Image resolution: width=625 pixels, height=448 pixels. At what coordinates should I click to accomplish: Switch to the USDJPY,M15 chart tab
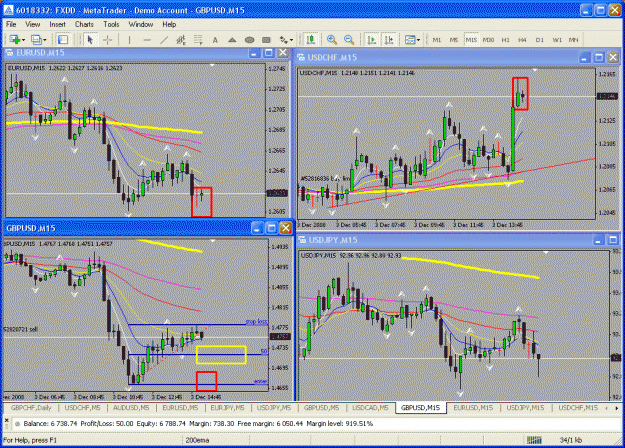point(525,408)
